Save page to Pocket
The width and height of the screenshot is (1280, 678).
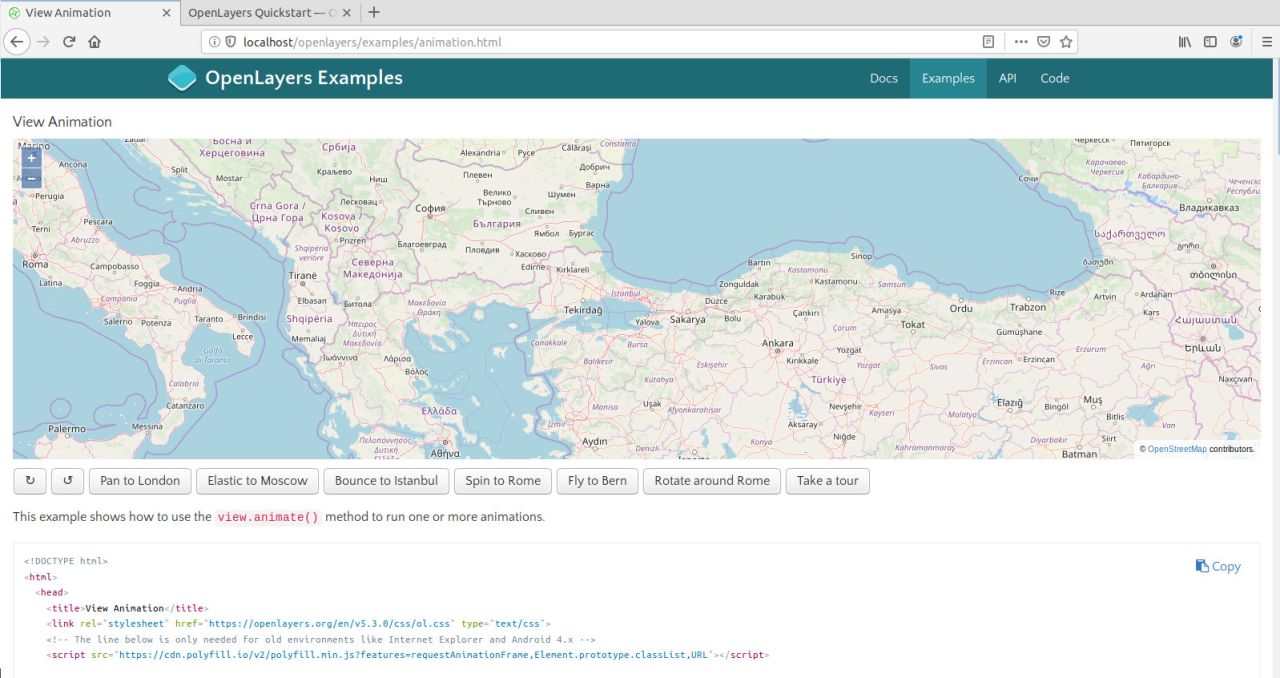pos(1044,42)
